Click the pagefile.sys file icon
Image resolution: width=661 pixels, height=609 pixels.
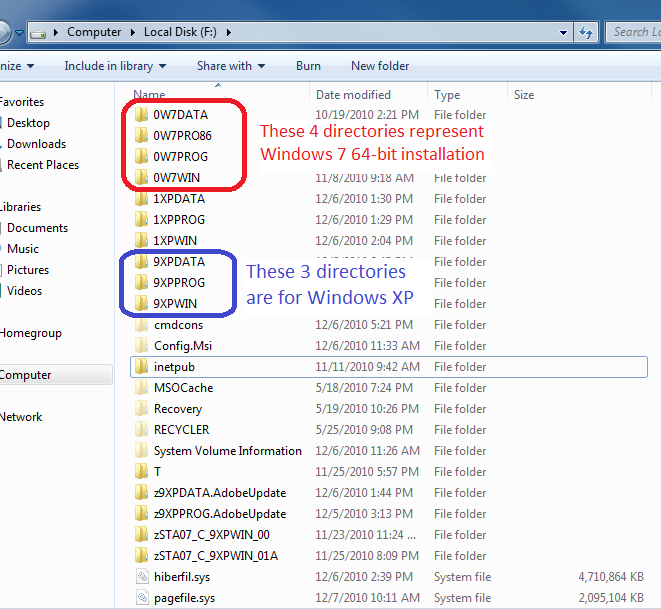coord(142,598)
